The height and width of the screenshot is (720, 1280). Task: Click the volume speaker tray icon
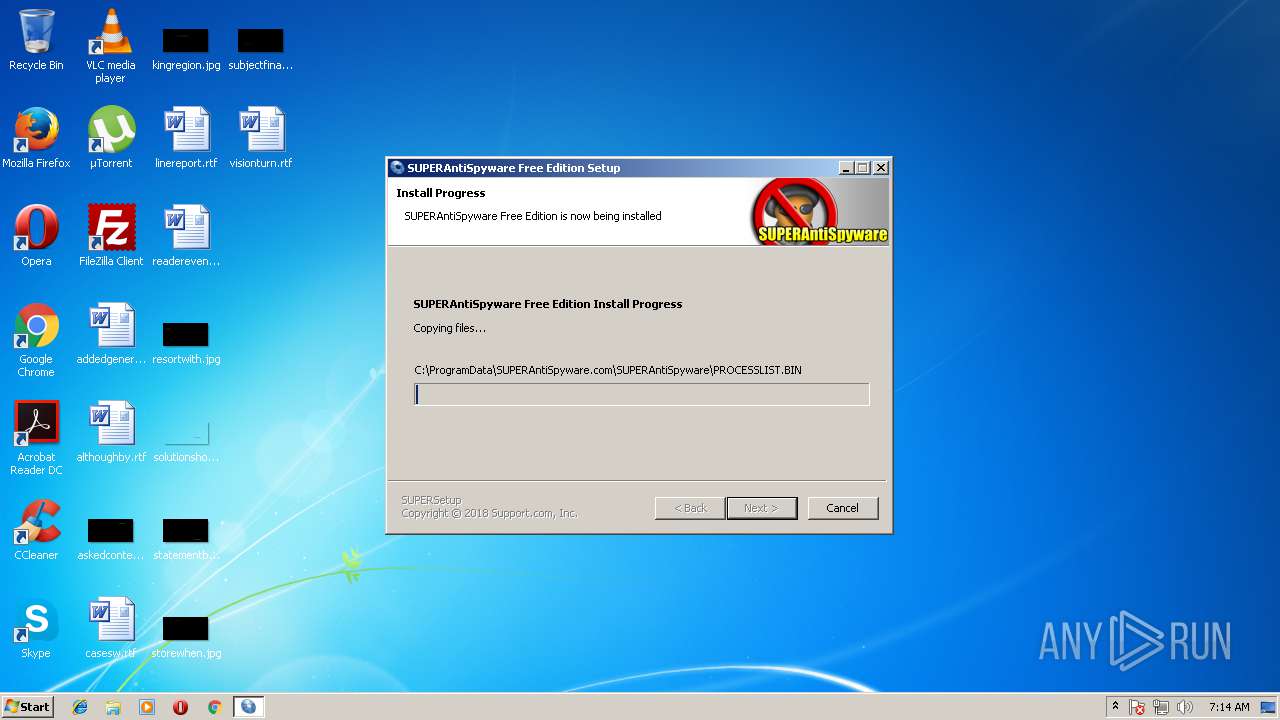click(x=1185, y=707)
